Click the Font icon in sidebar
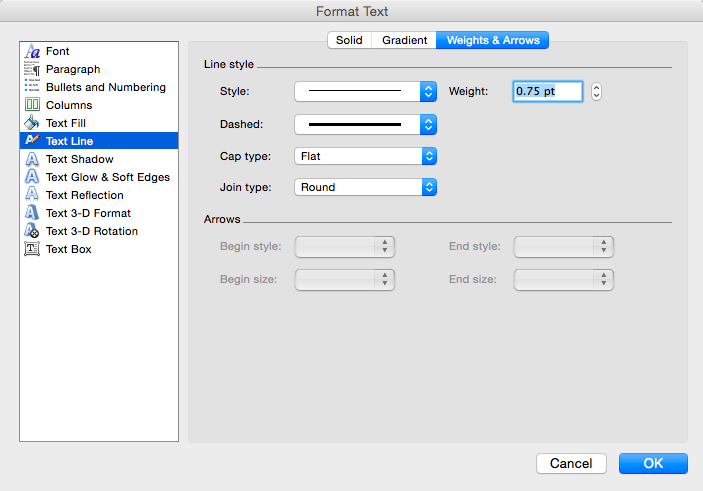Viewport: 703px width, 491px height. 32,51
